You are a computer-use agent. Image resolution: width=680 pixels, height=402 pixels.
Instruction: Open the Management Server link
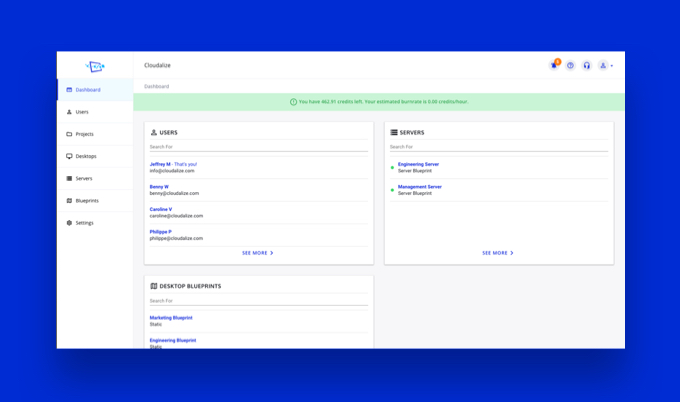[420, 187]
